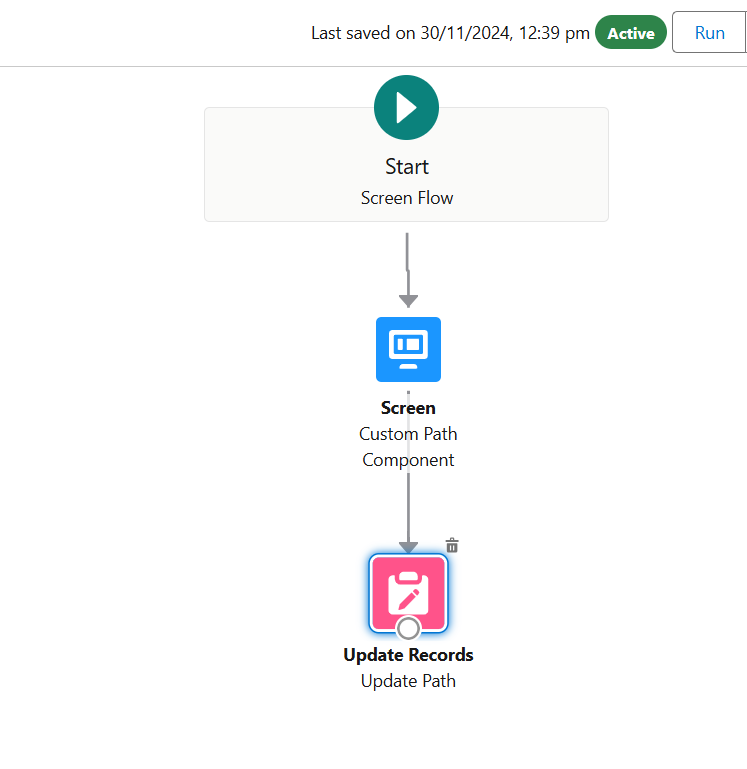Click the bold Screen label
Screen dimensions: 747x769
coord(408,408)
